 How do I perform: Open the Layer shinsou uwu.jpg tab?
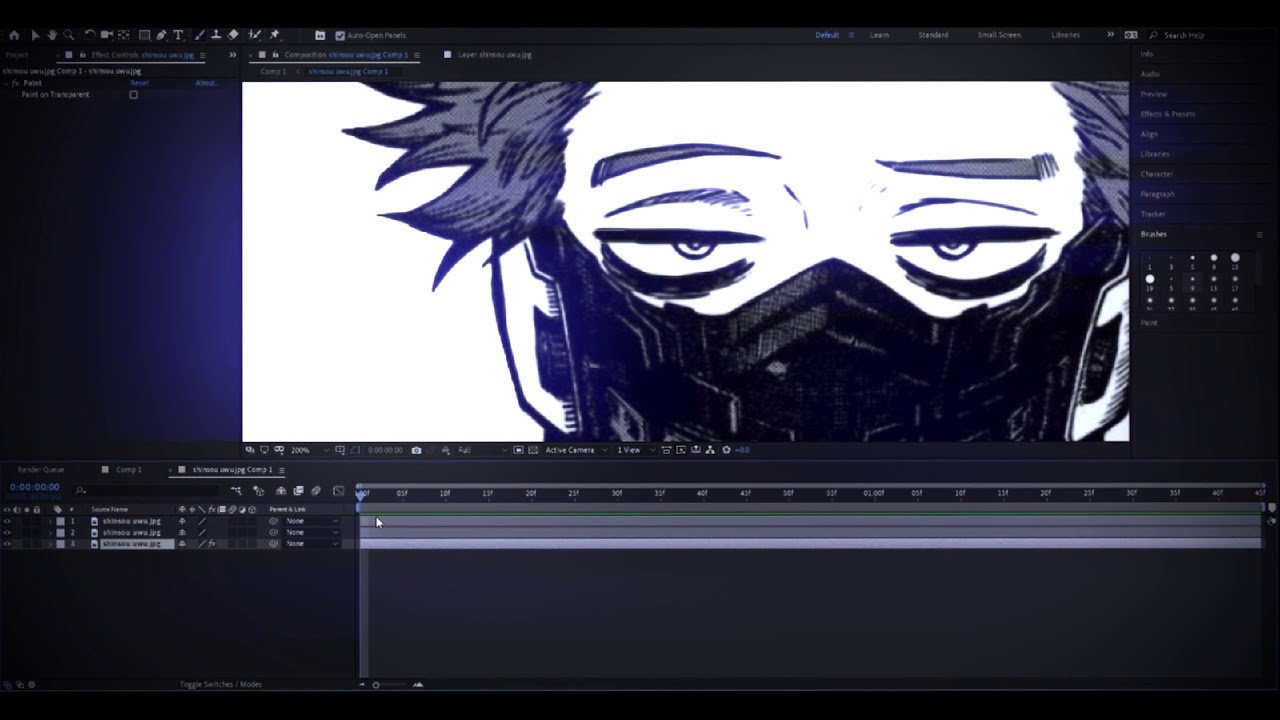pos(494,55)
